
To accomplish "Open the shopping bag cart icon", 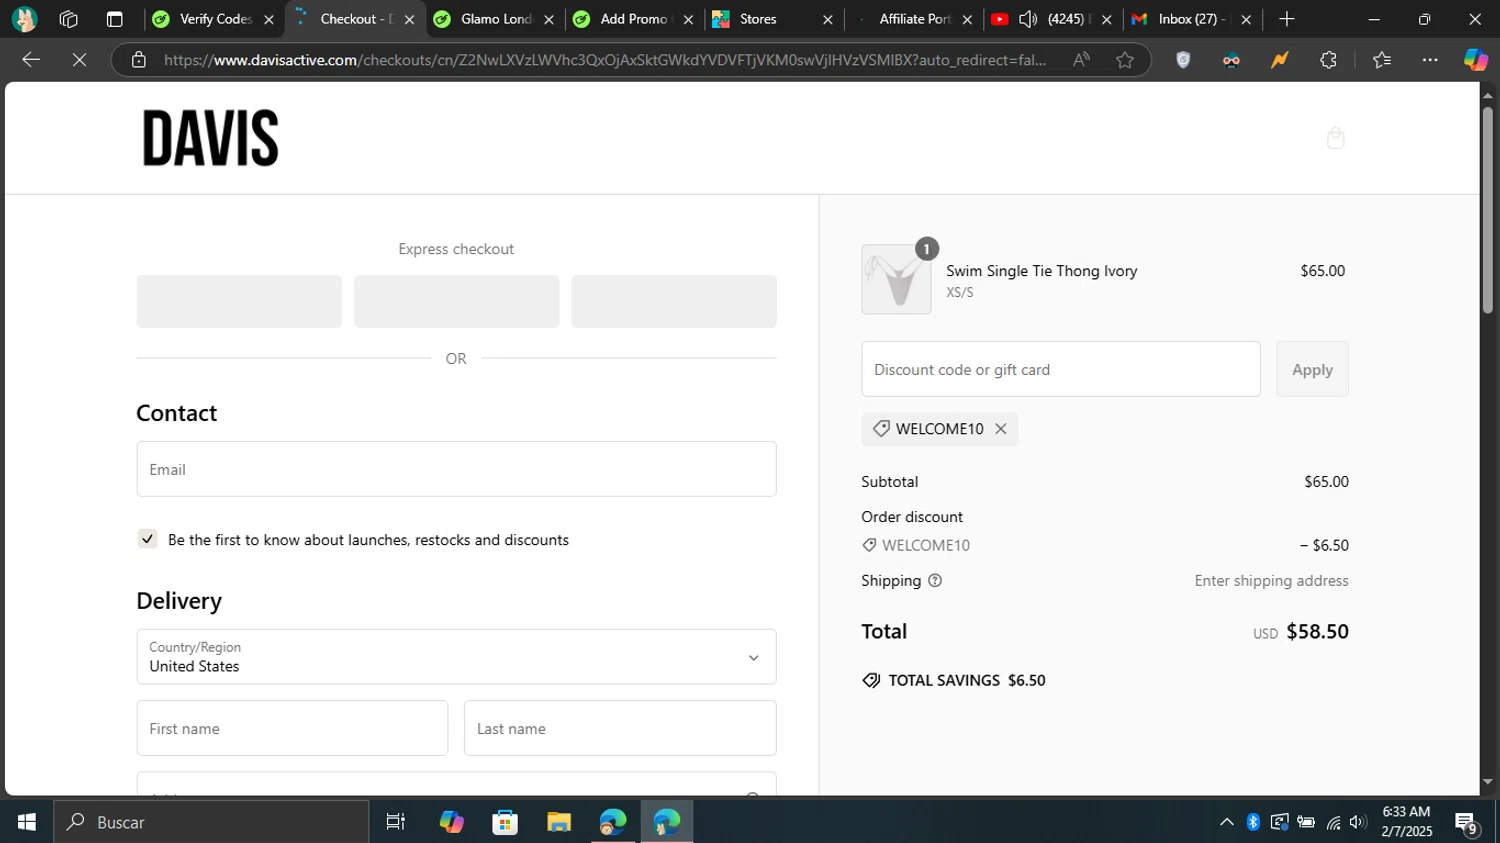I will (1335, 138).
